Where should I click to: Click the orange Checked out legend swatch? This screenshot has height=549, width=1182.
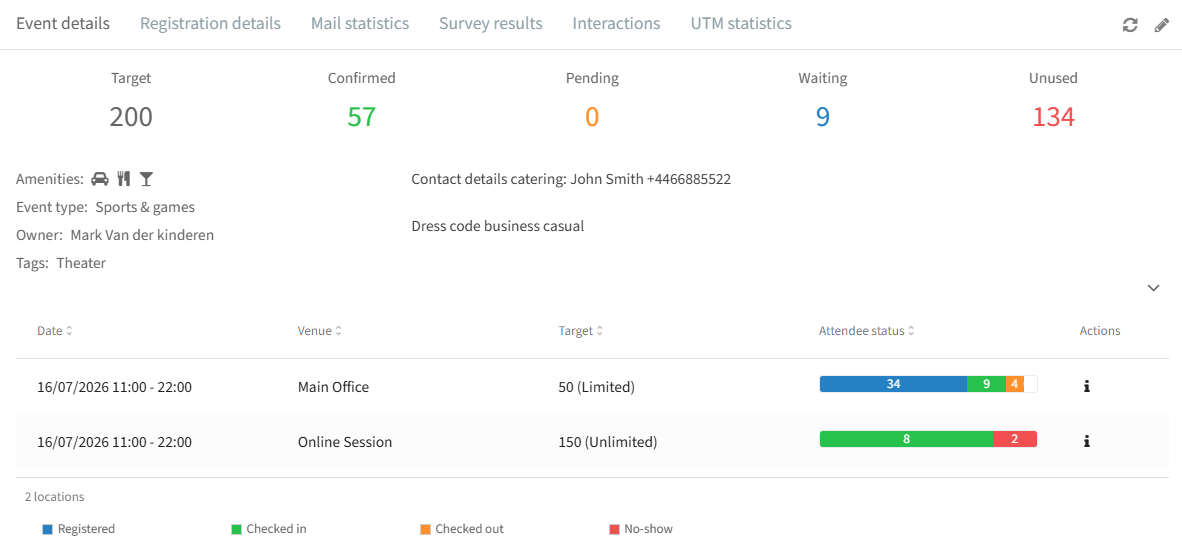tap(425, 529)
